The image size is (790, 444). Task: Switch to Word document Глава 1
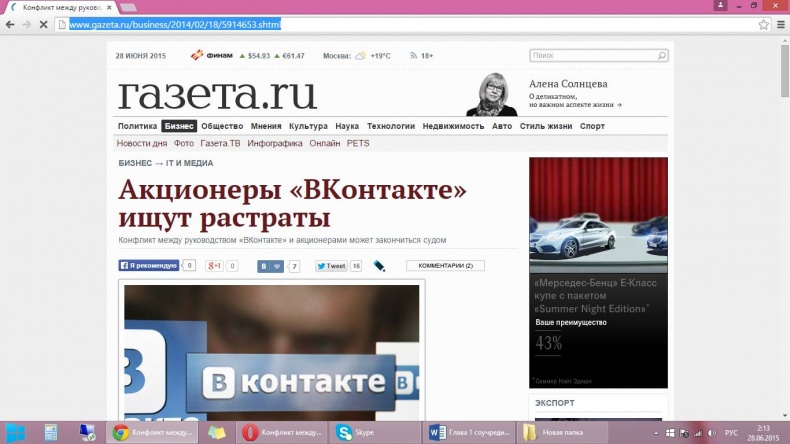point(470,432)
